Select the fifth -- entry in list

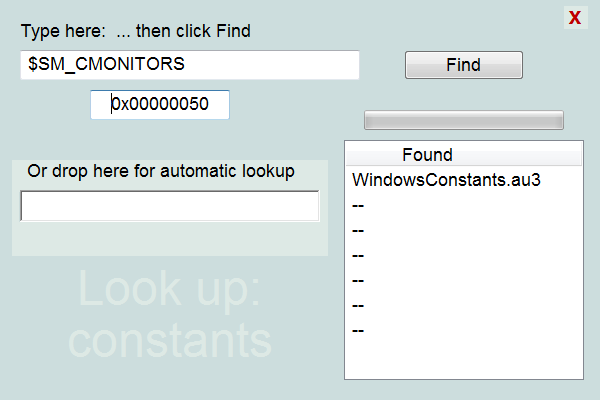[358, 306]
